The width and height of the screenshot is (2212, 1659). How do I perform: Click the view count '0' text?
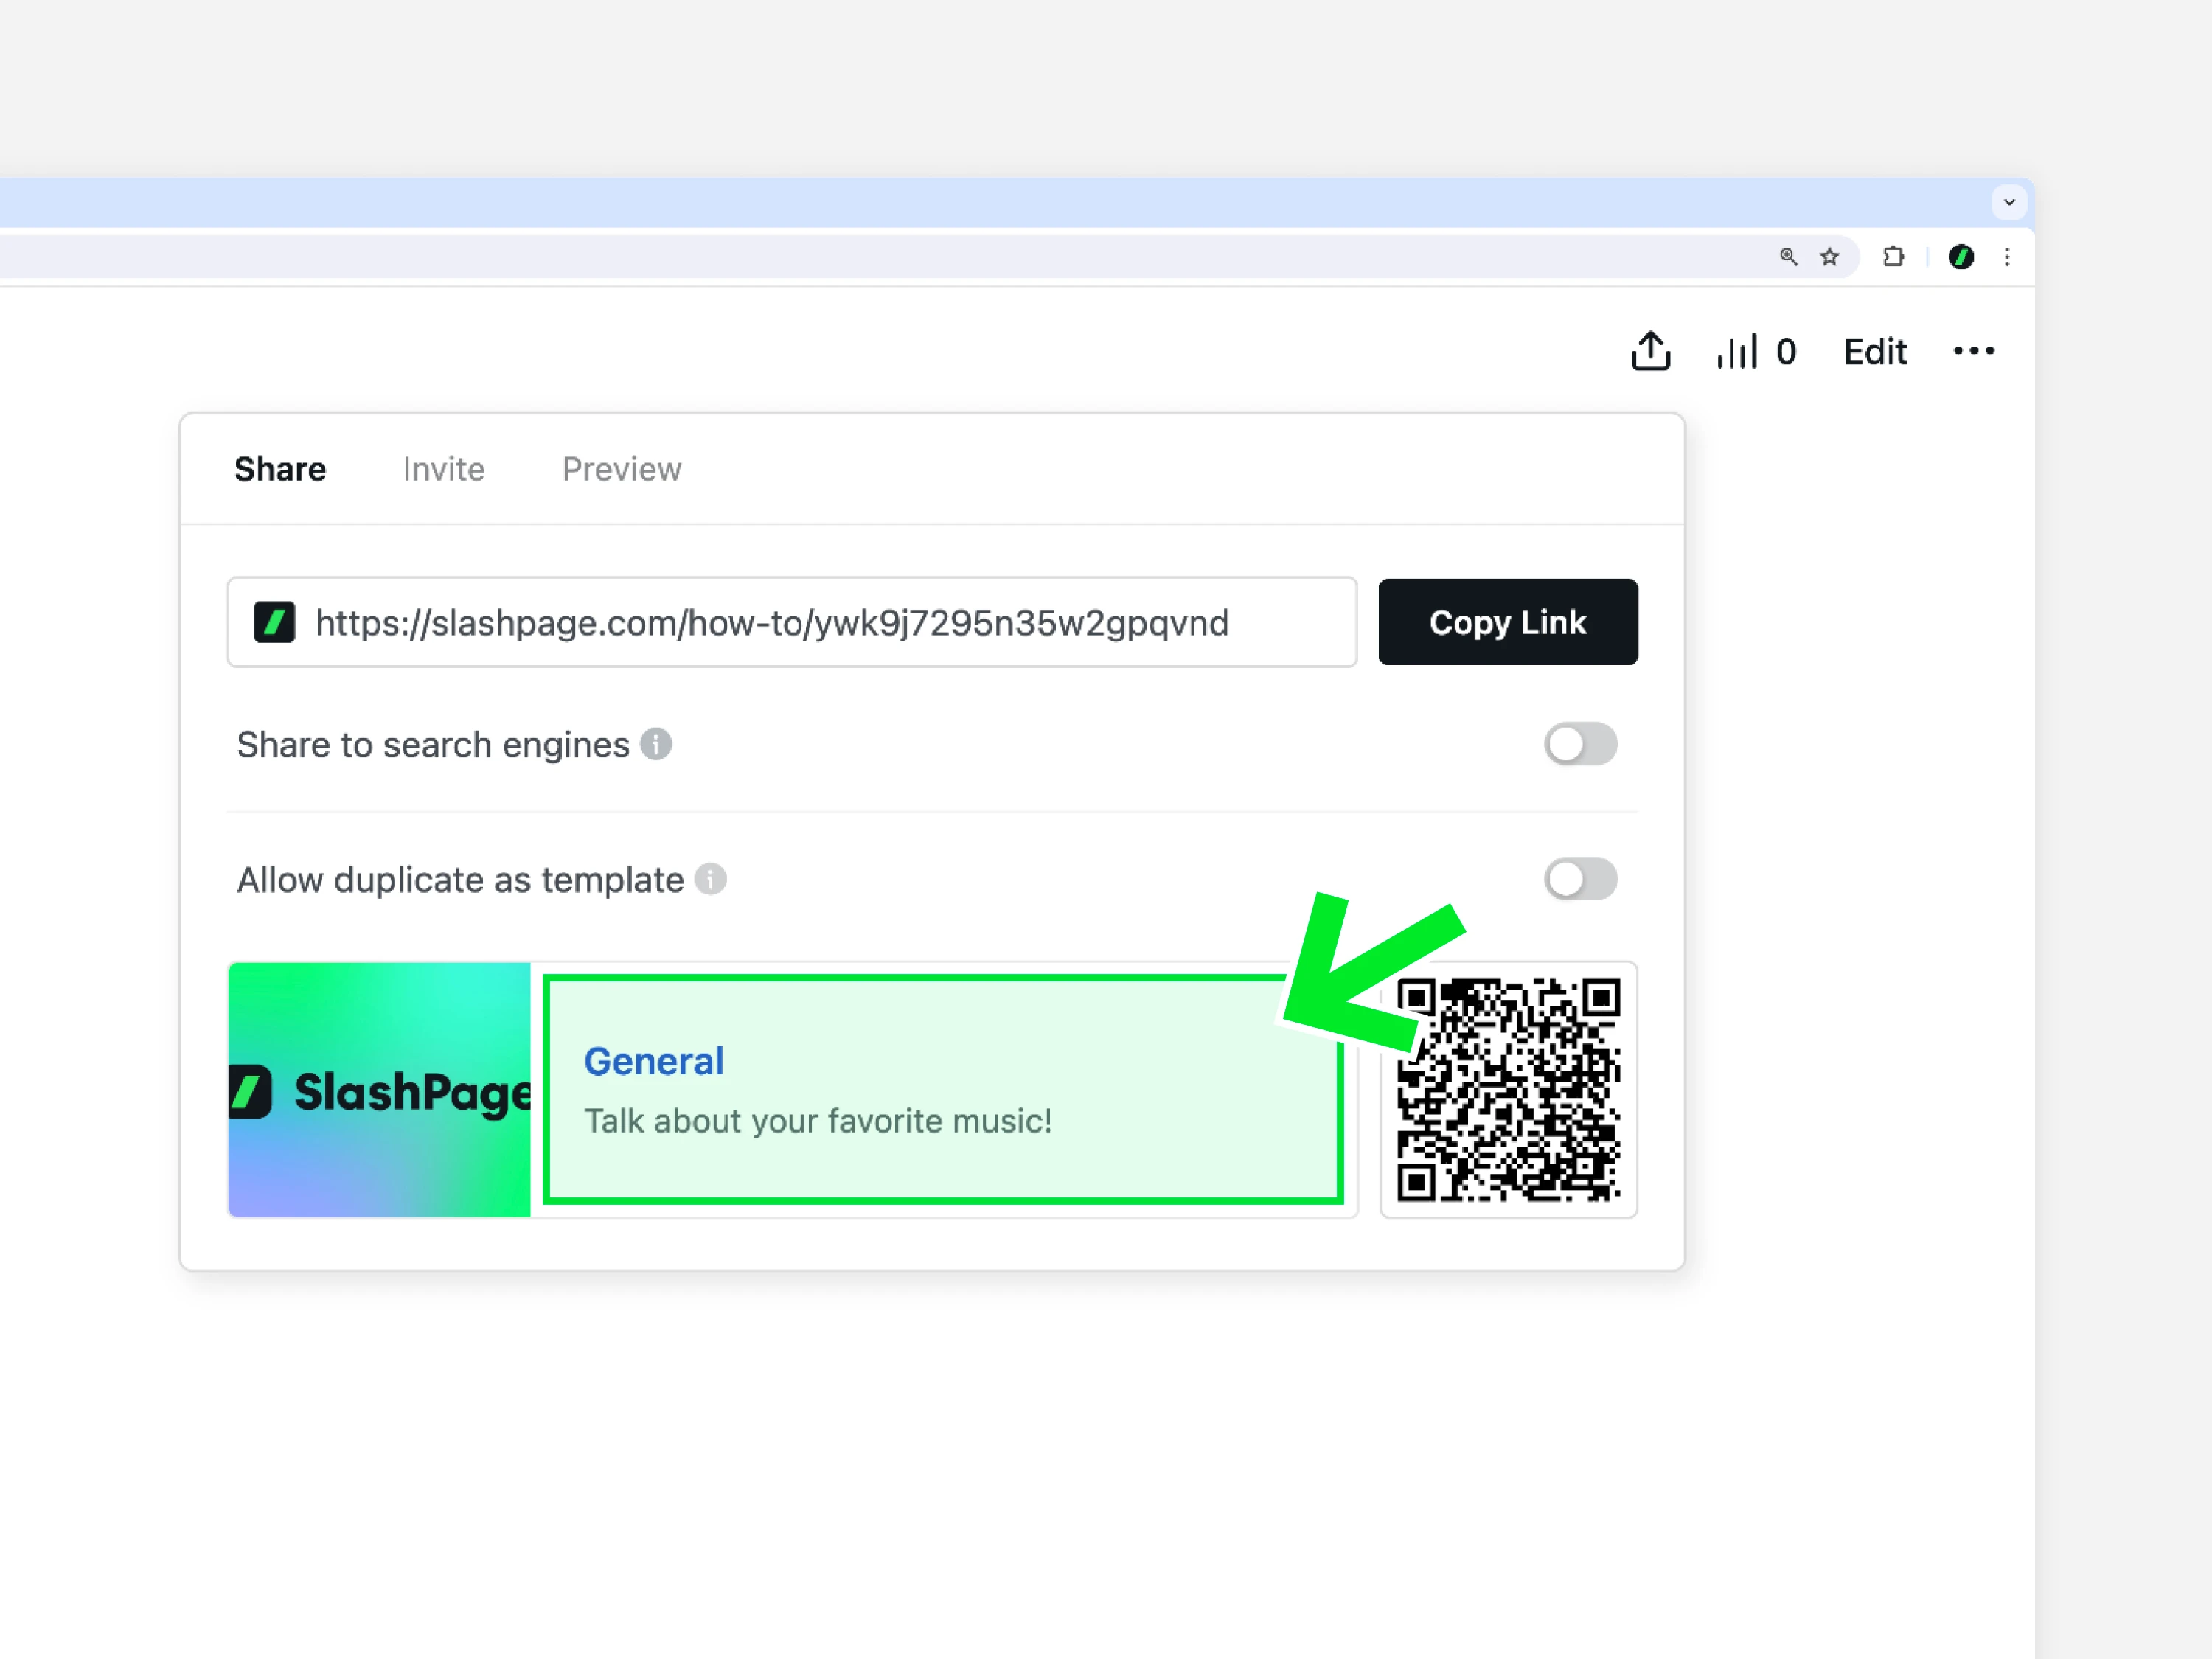pyautogui.click(x=1786, y=352)
